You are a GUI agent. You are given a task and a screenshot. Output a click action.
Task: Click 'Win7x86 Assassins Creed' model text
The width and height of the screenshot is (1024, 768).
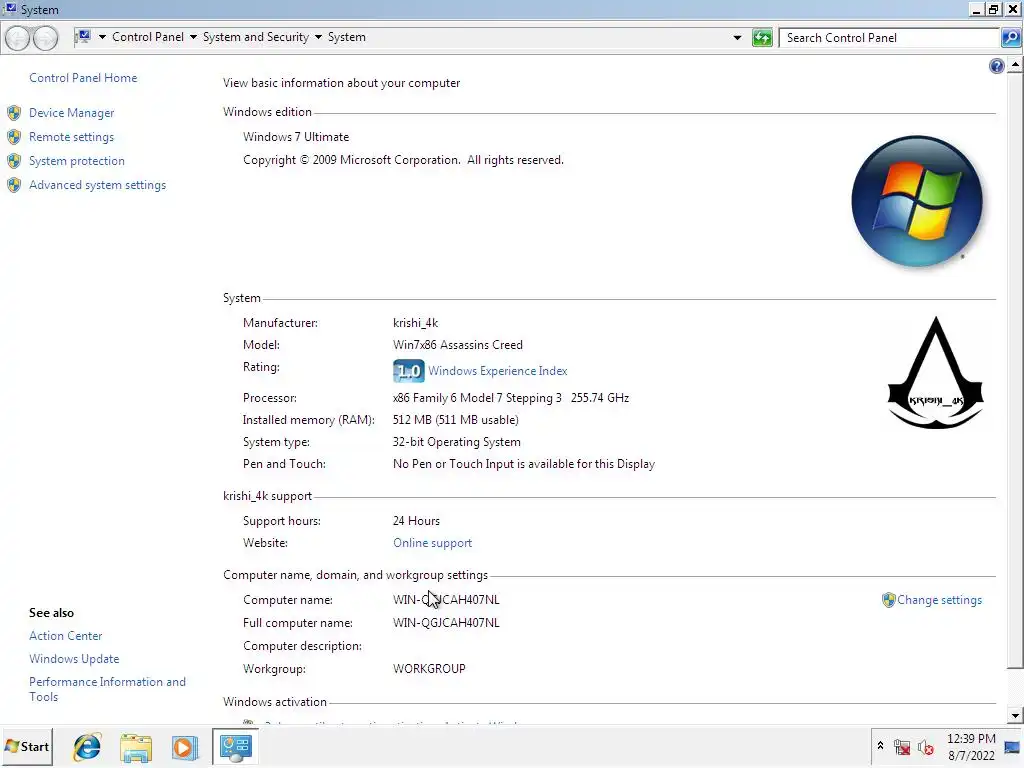(457, 345)
